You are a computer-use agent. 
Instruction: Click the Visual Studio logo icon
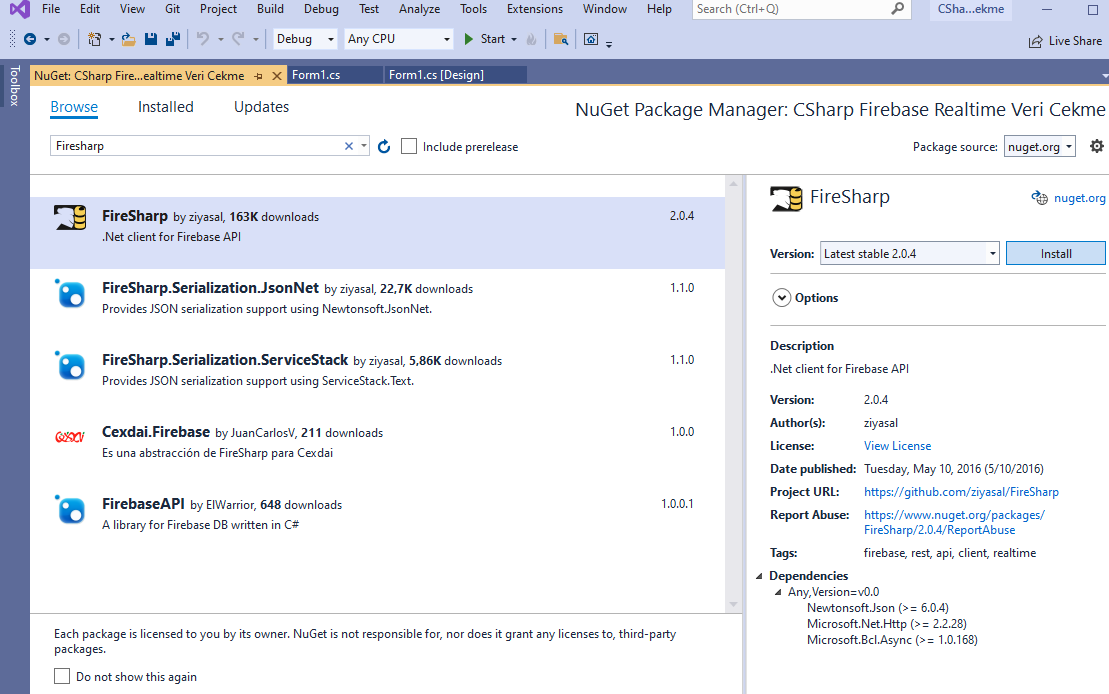[x=20, y=9]
